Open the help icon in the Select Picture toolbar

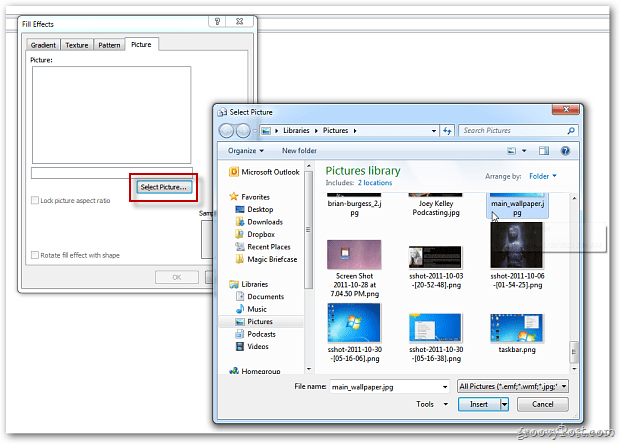click(x=565, y=151)
